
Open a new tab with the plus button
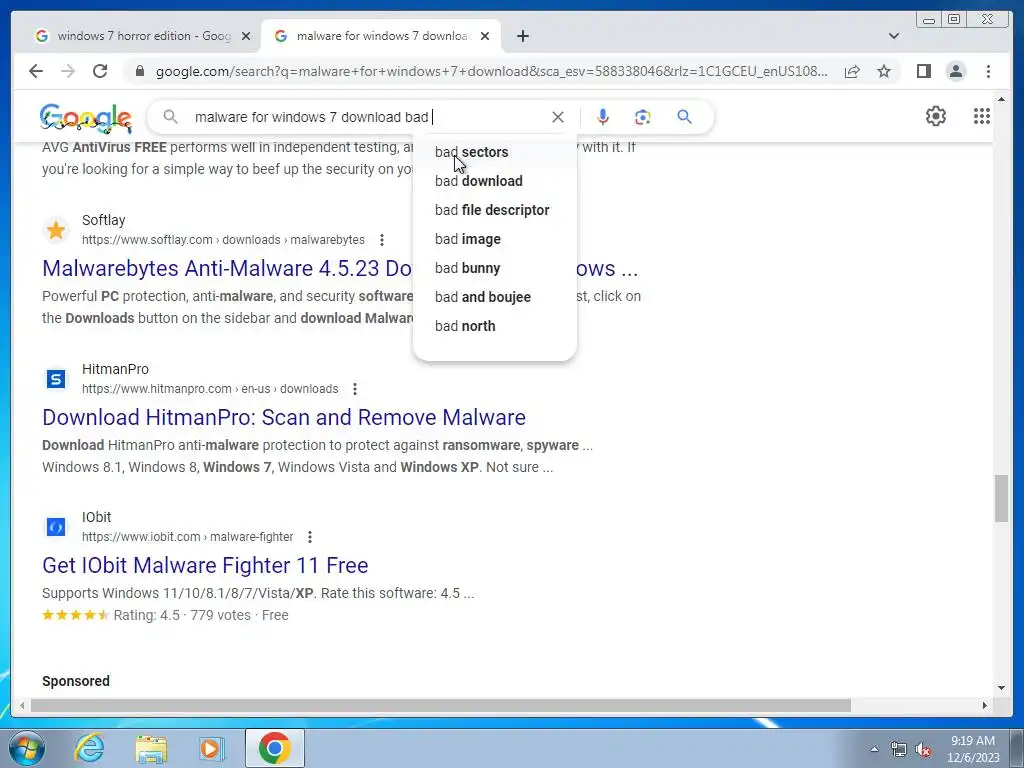click(522, 36)
